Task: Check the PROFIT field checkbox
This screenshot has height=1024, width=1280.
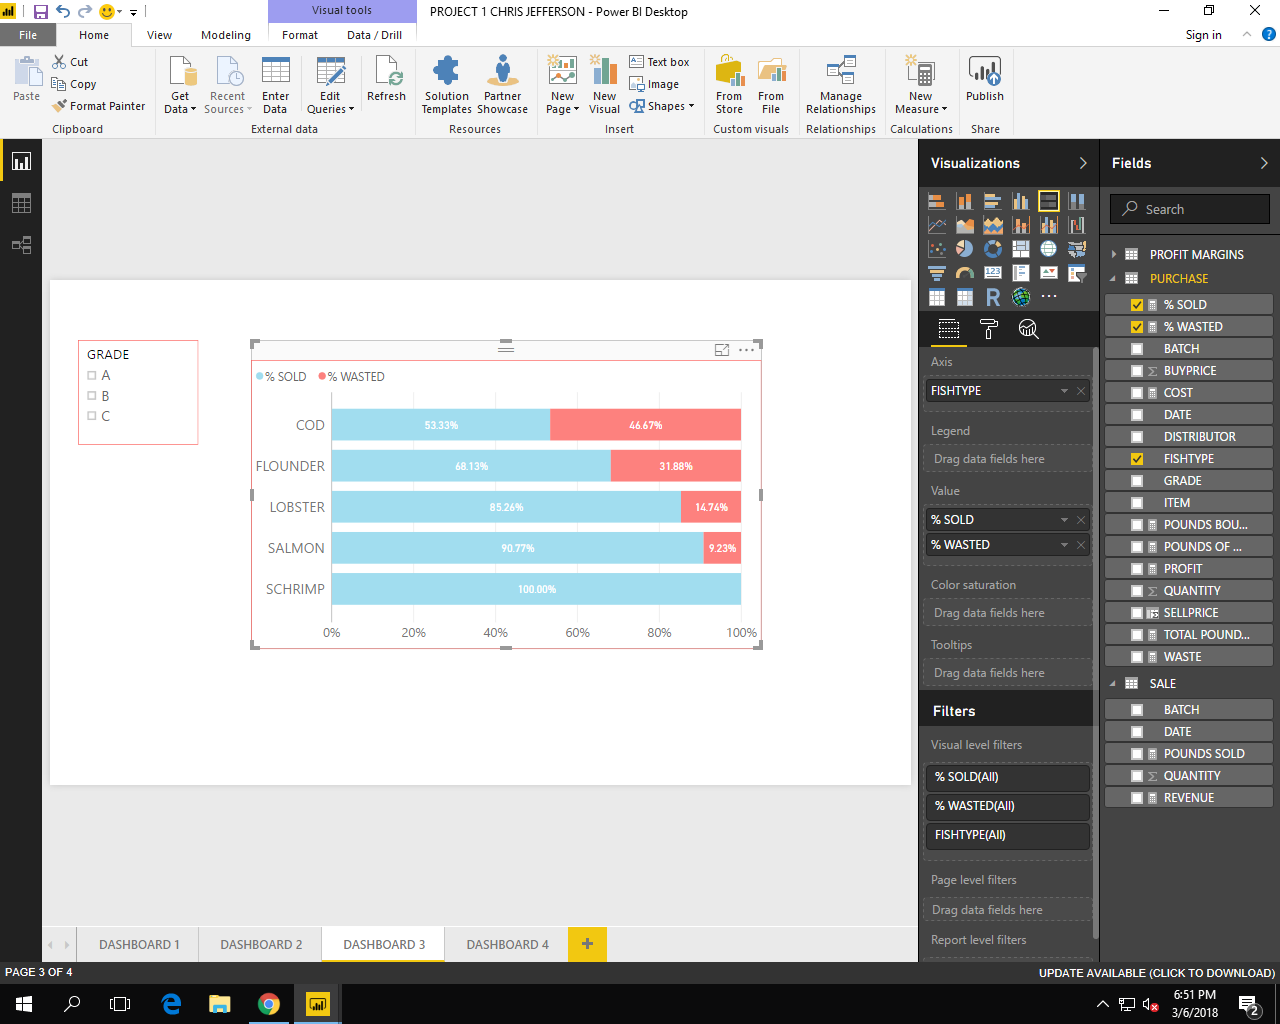Action: pos(1137,569)
